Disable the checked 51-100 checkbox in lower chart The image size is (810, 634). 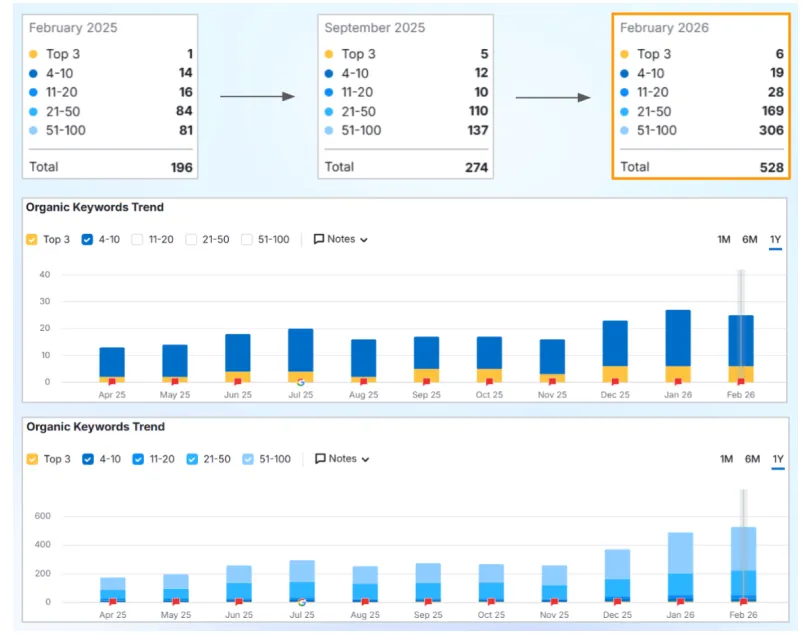[248, 459]
